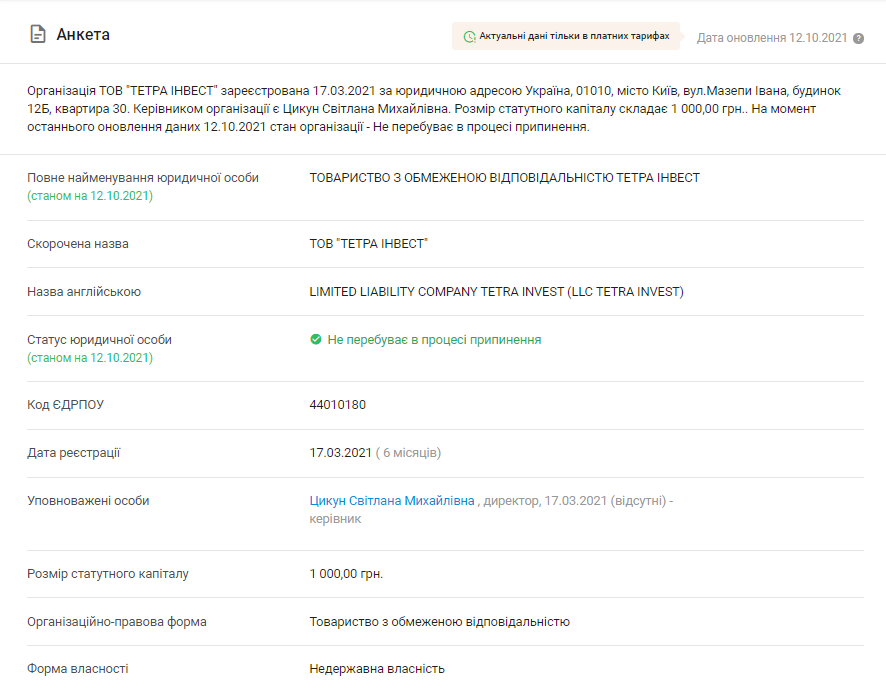Select full name ТОВАРИСТВО З ОБМЕЖЕНОЮ ВІДПОВІДАЛЬНІСТЮ ТЕТРА ІНВЕСТ

click(x=504, y=178)
